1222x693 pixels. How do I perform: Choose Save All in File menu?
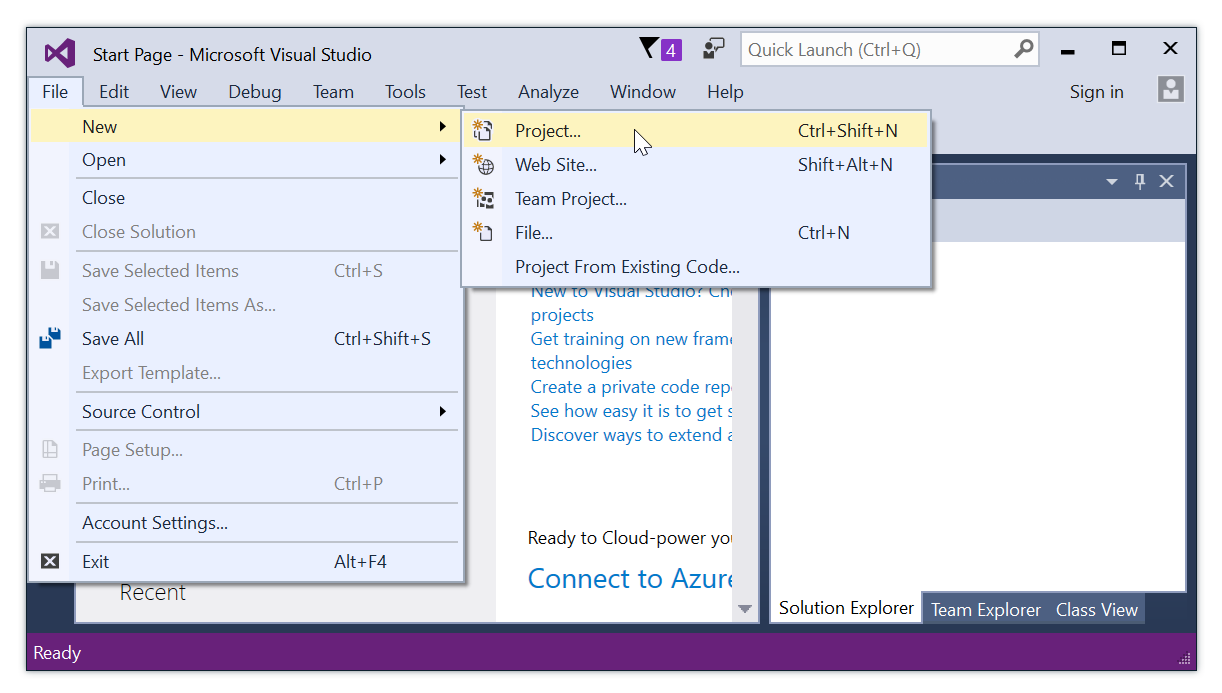point(246,339)
